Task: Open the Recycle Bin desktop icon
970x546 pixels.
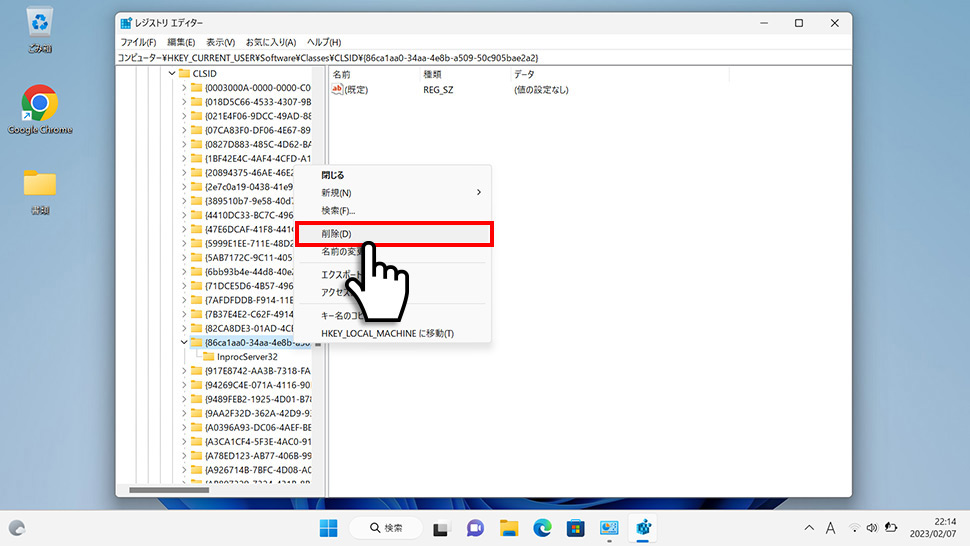Action: [x=40, y=30]
